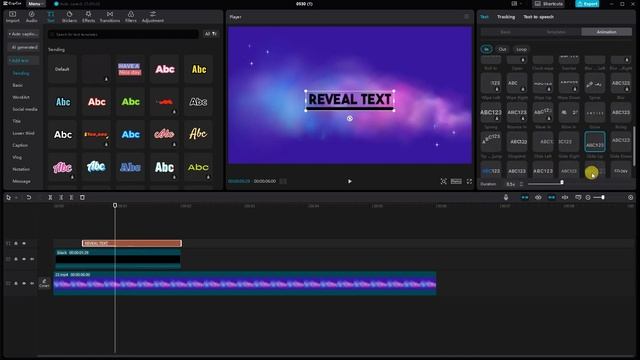640x360 pixels.
Task: Click the delete-right trim tool icon
Action: point(71,198)
